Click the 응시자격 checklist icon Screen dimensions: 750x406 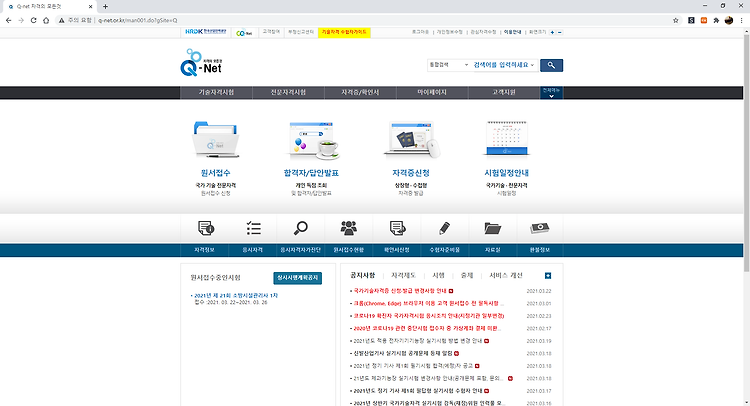click(x=253, y=228)
